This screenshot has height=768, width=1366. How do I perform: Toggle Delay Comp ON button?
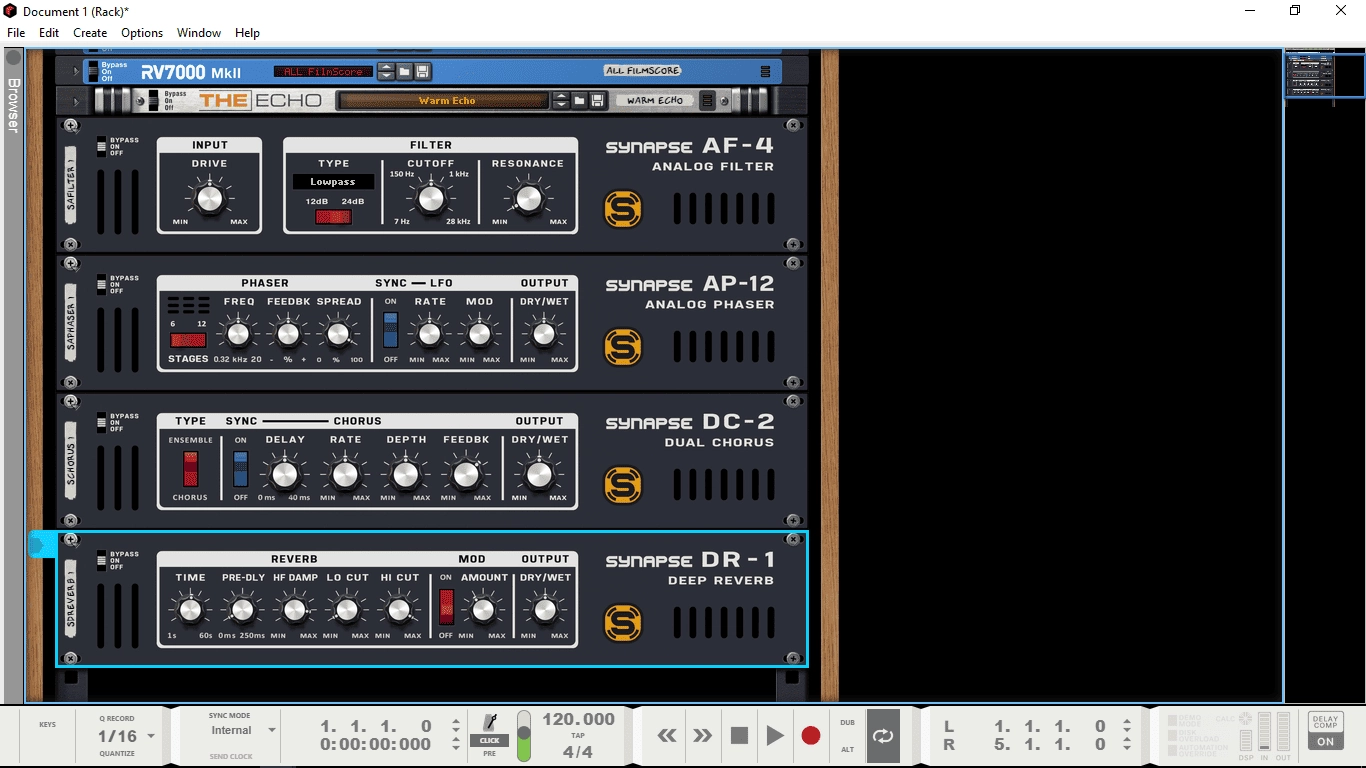(x=1325, y=742)
